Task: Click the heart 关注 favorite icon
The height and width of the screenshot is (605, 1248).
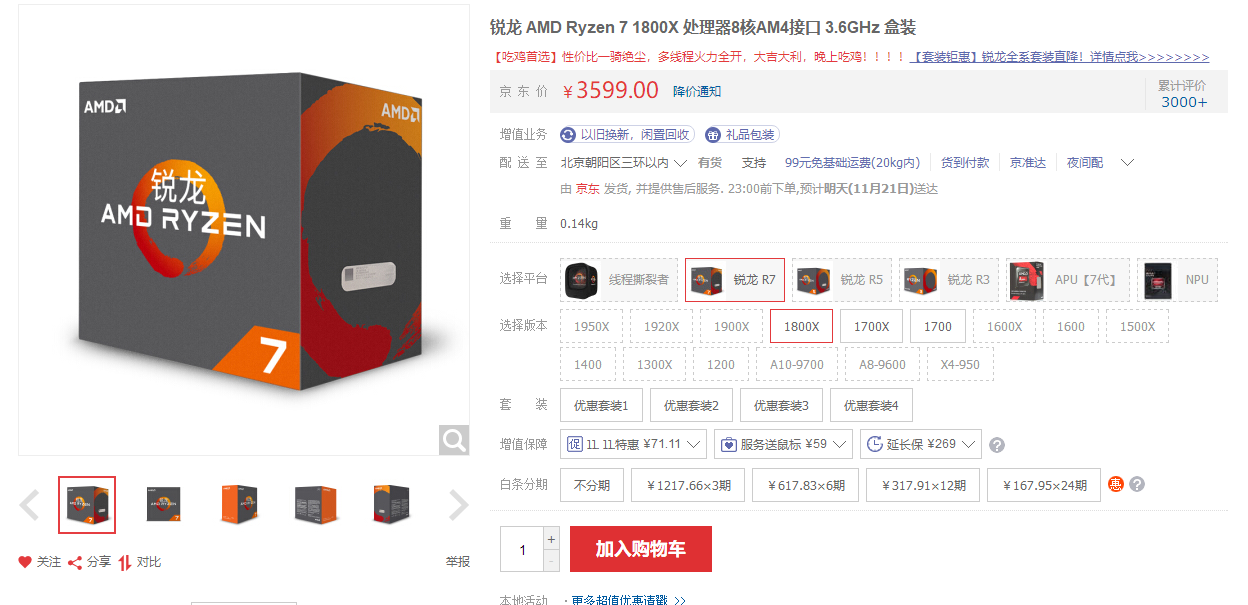Action: click(x=25, y=562)
